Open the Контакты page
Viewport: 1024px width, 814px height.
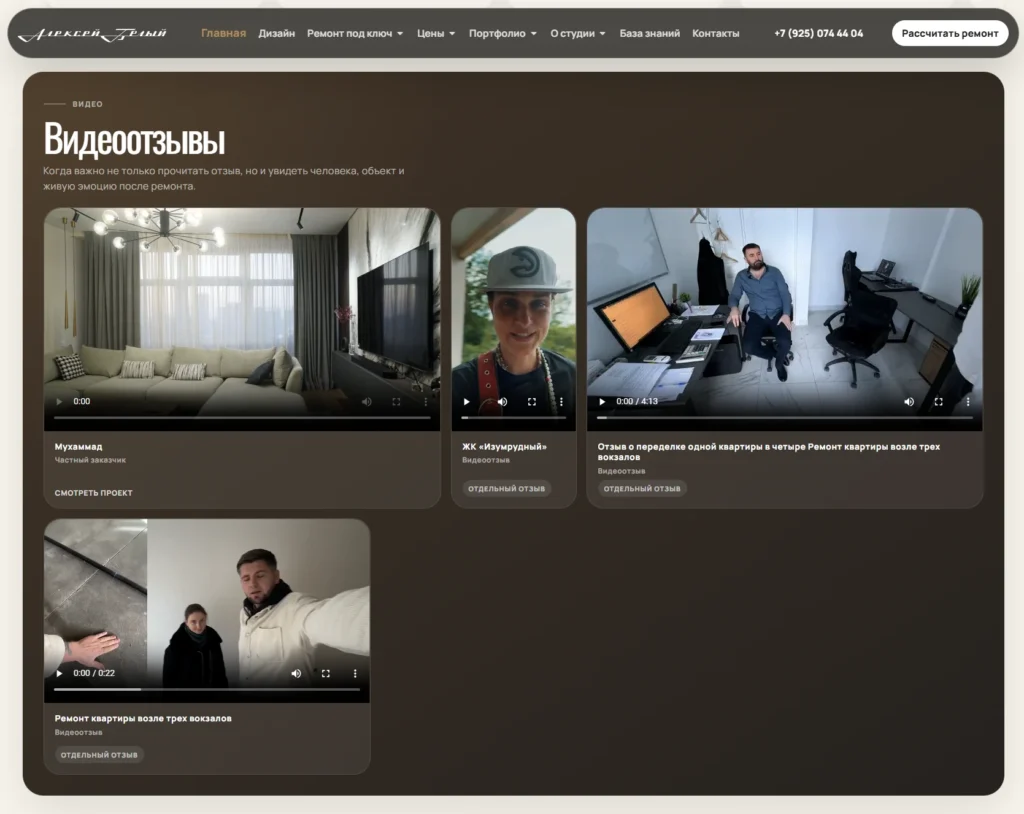(x=716, y=33)
